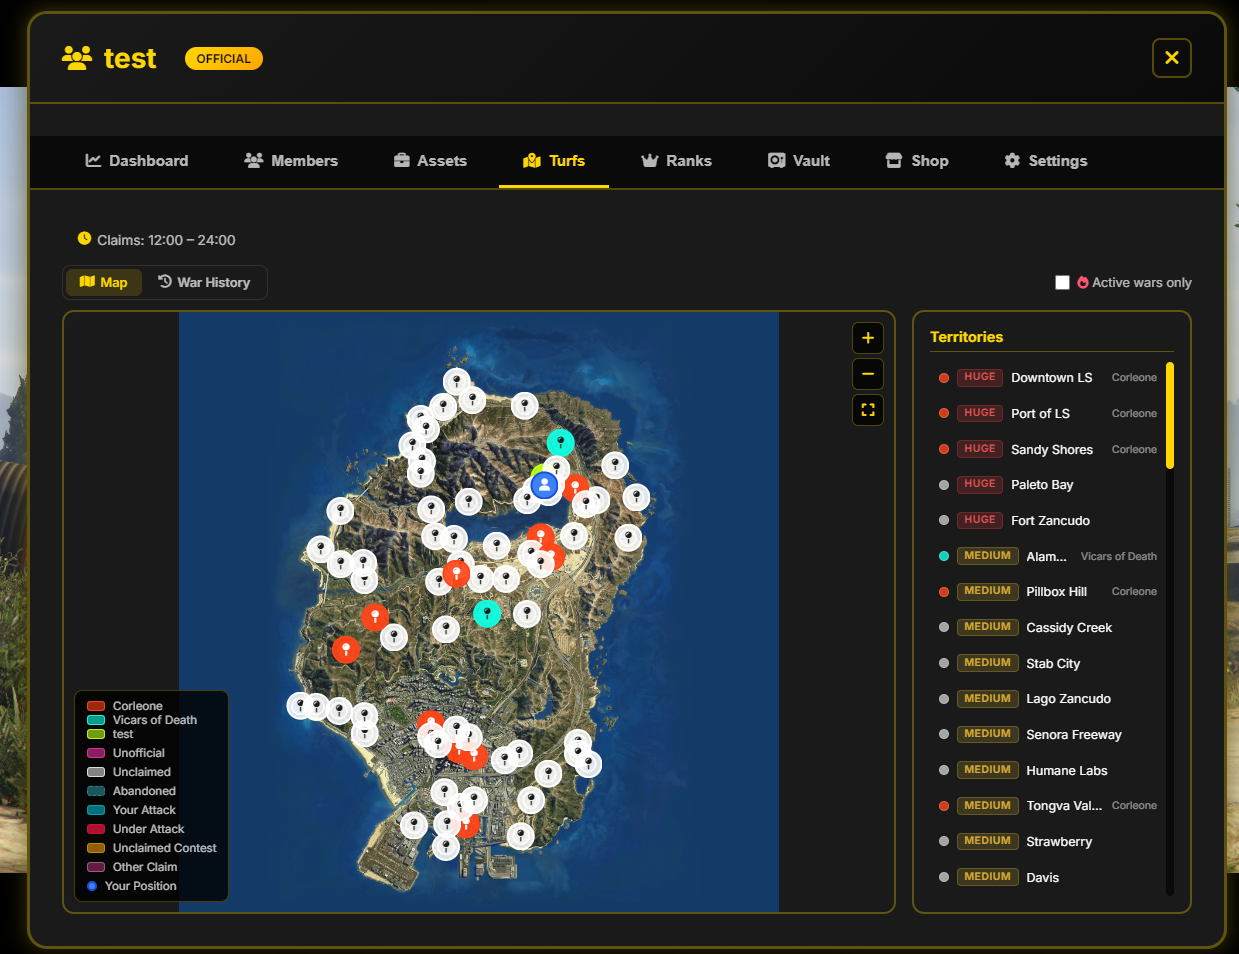Select Humane Labs territory
Screen dimensions: 1239x954
(x=1048, y=770)
